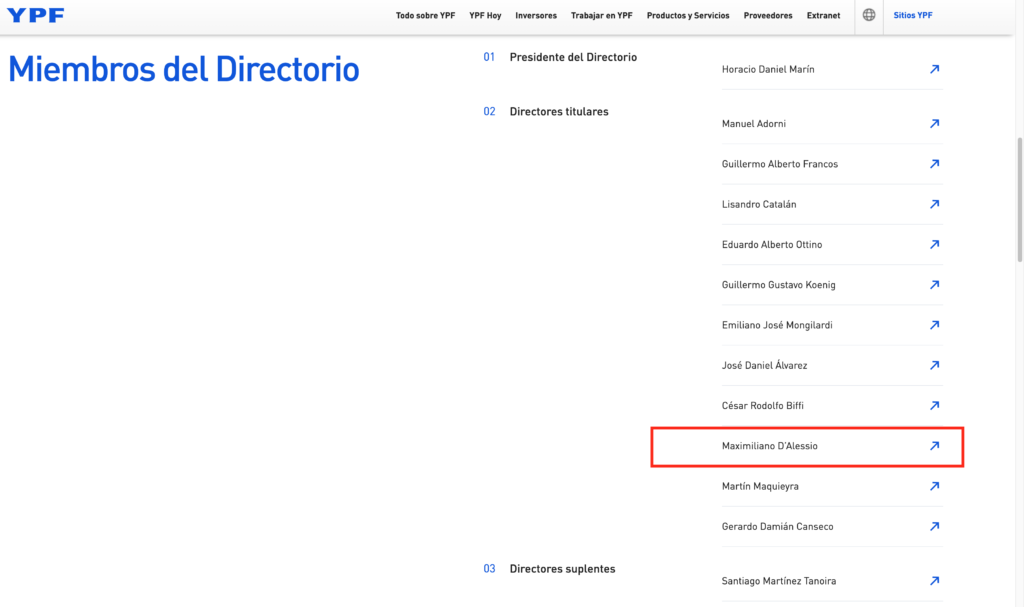This screenshot has width=1024, height=607.
Task: Click arrow icon beside Maximiliano D'Alessio
Action: pyautogui.click(x=934, y=446)
